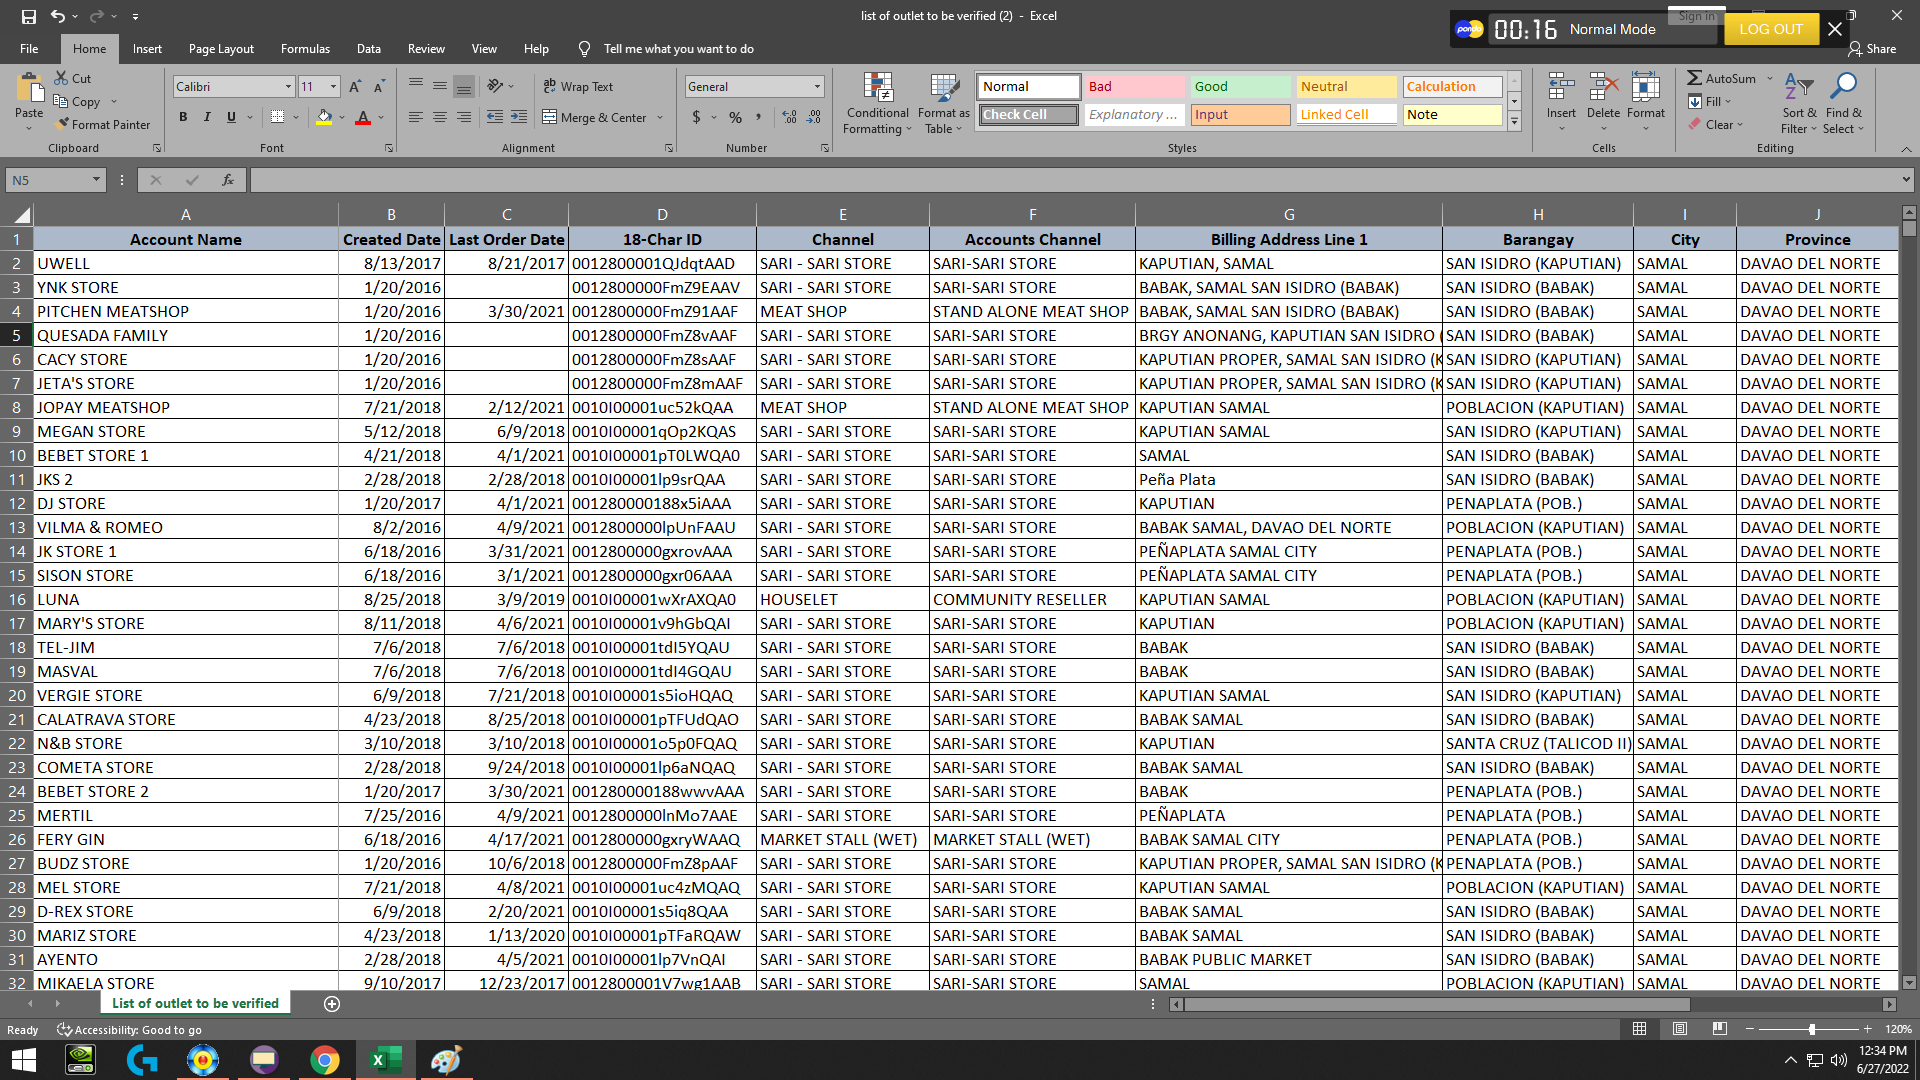Toggle Bold formatting

(183, 117)
